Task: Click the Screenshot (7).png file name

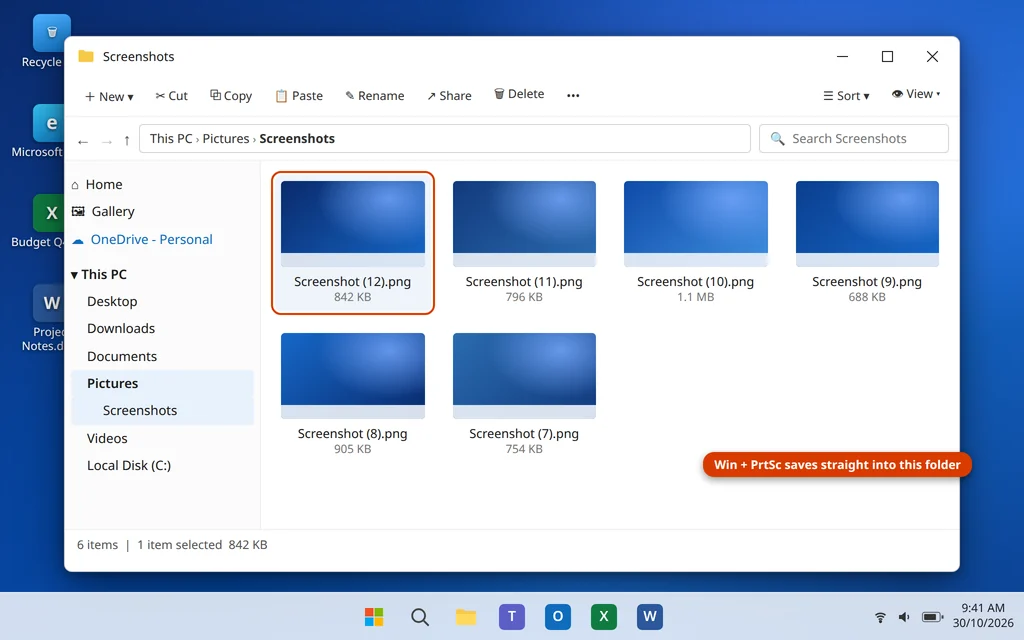Action: click(x=524, y=434)
